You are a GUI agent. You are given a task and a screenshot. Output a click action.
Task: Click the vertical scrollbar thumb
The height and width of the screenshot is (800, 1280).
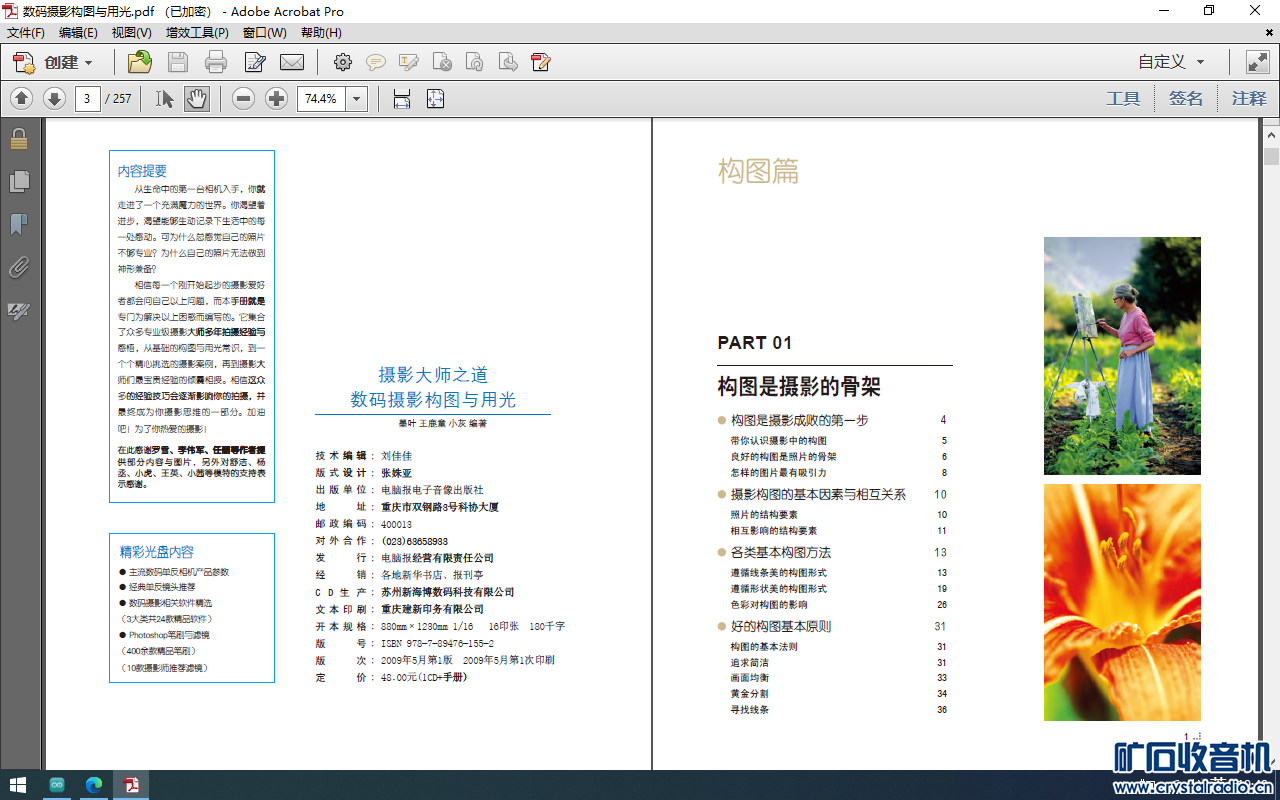tap(1271, 156)
